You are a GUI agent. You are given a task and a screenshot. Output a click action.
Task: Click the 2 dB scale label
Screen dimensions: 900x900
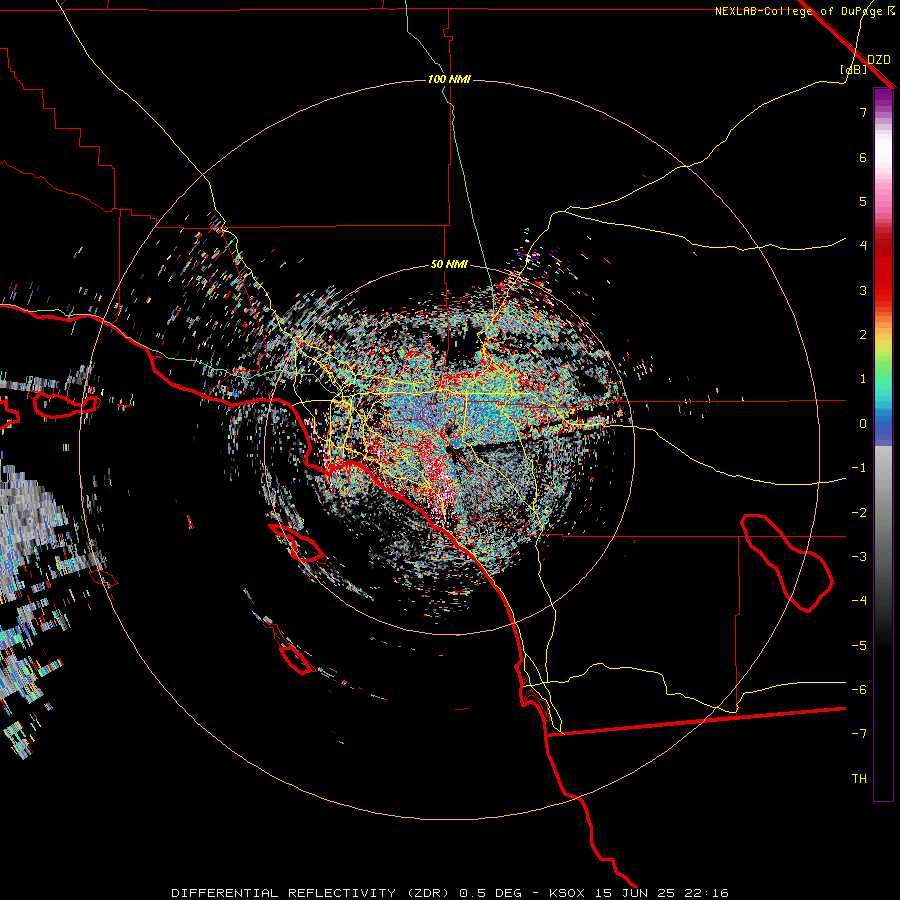click(863, 334)
